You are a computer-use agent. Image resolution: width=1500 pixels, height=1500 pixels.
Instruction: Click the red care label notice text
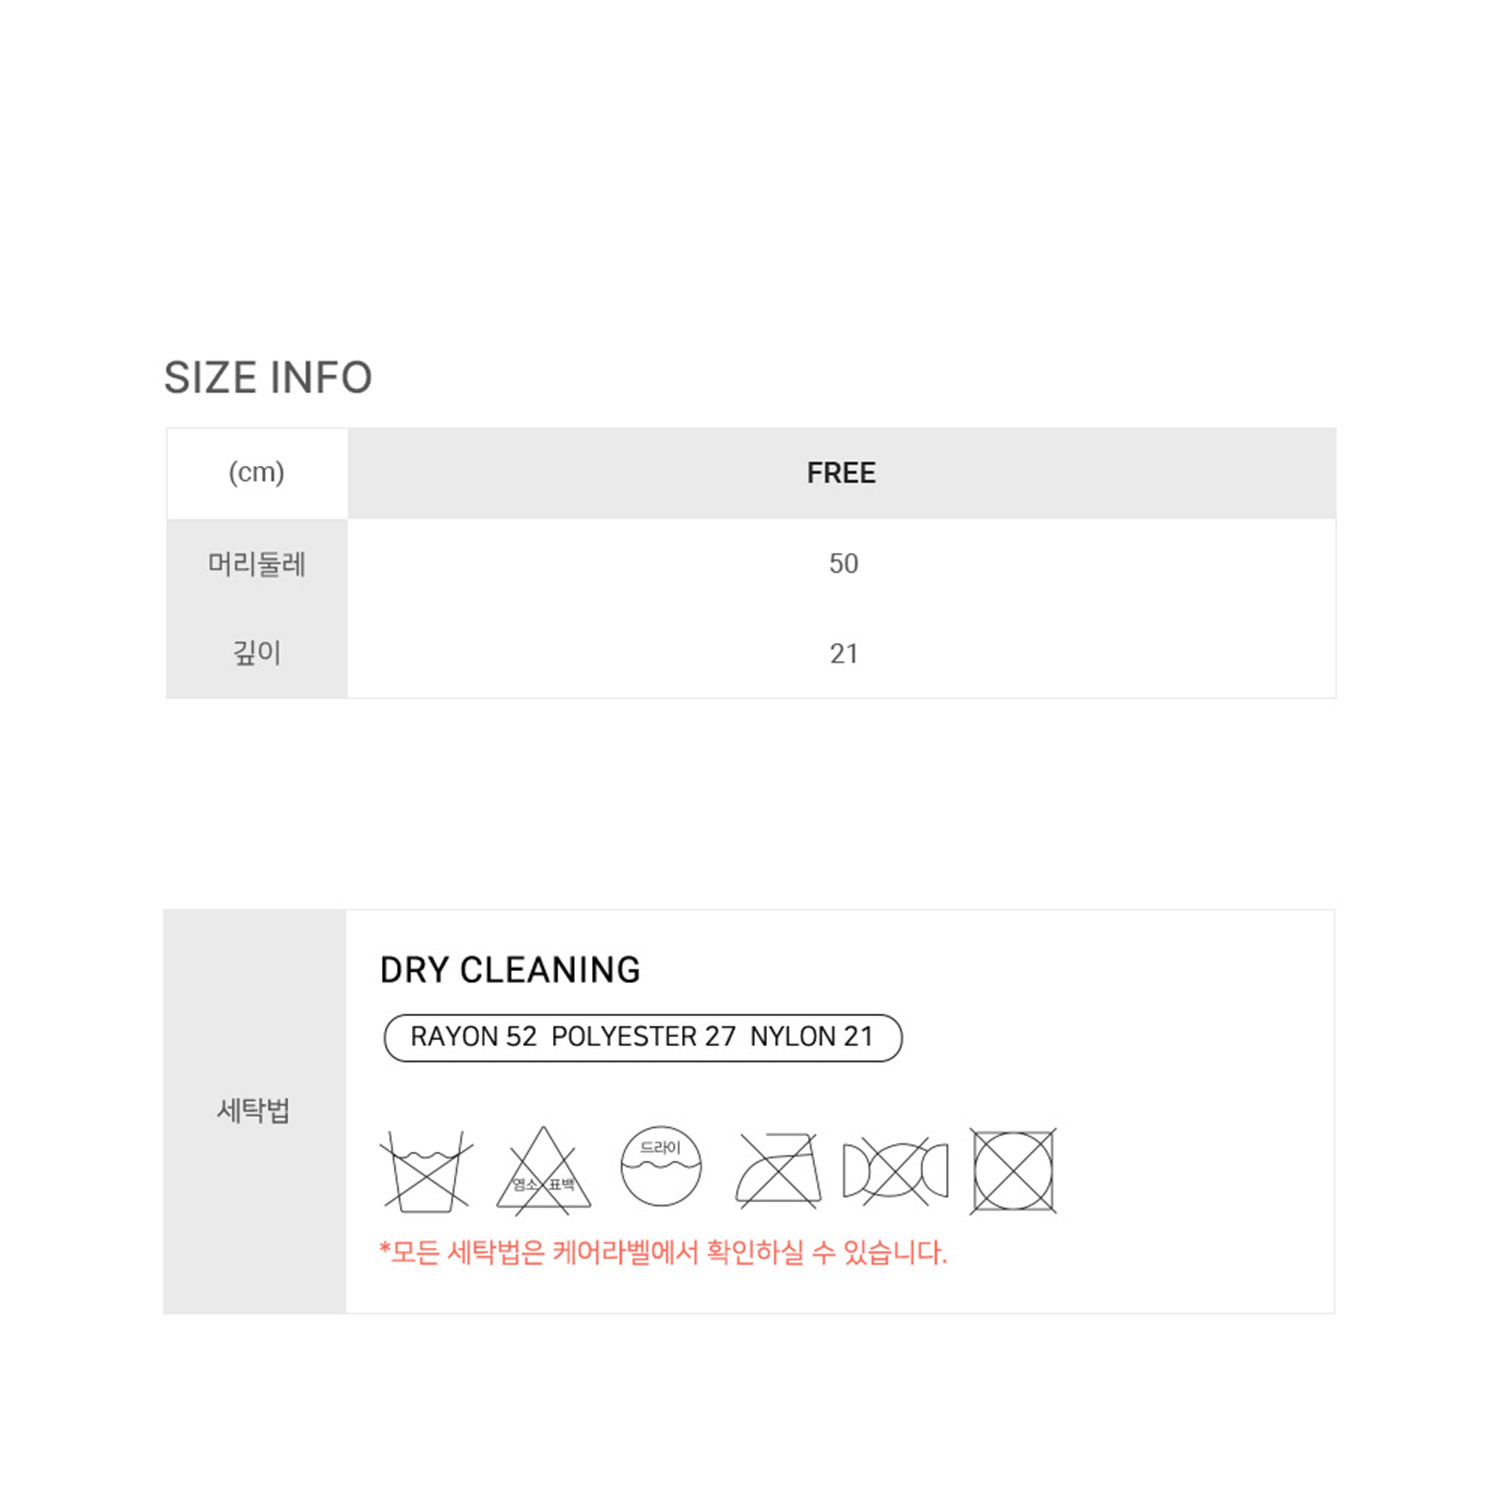[x=662, y=1252]
